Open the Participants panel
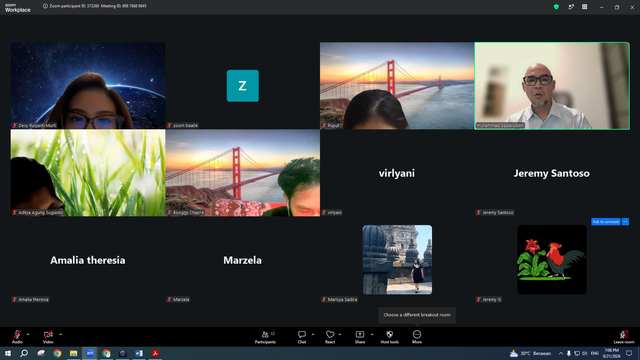640x360 pixels. (x=265, y=337)
